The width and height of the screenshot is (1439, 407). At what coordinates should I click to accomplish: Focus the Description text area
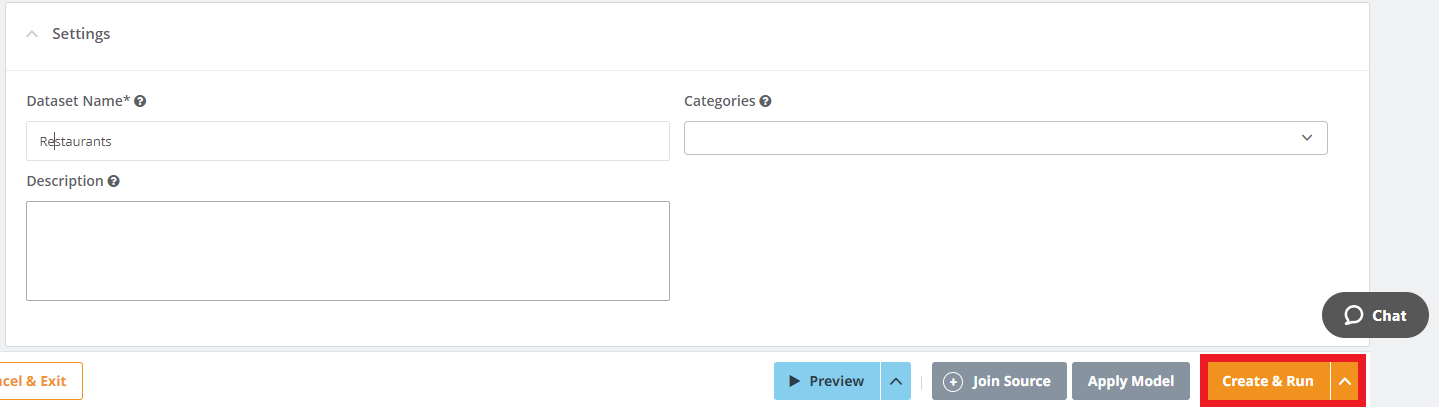click(347, 250)
